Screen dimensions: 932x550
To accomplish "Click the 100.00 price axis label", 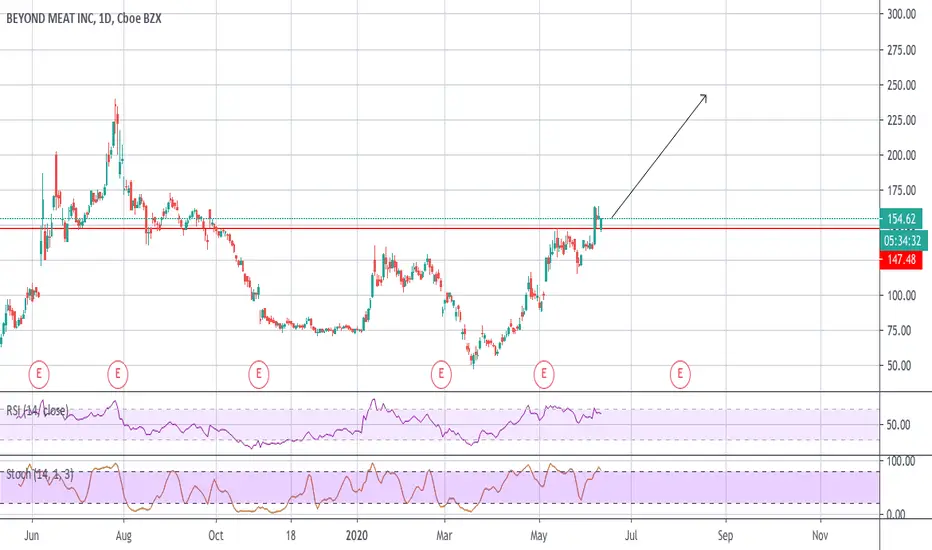I will pos(901,296).
